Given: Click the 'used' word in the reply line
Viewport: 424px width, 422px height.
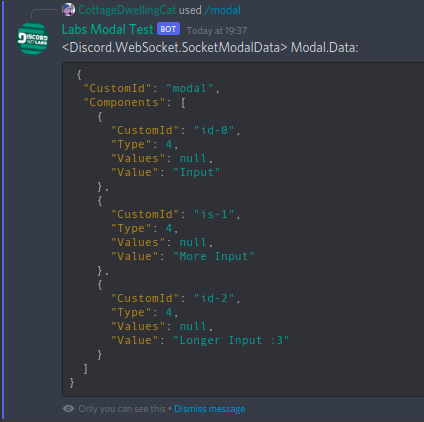Looking at the screenshot, I should (x=190, y=10).
